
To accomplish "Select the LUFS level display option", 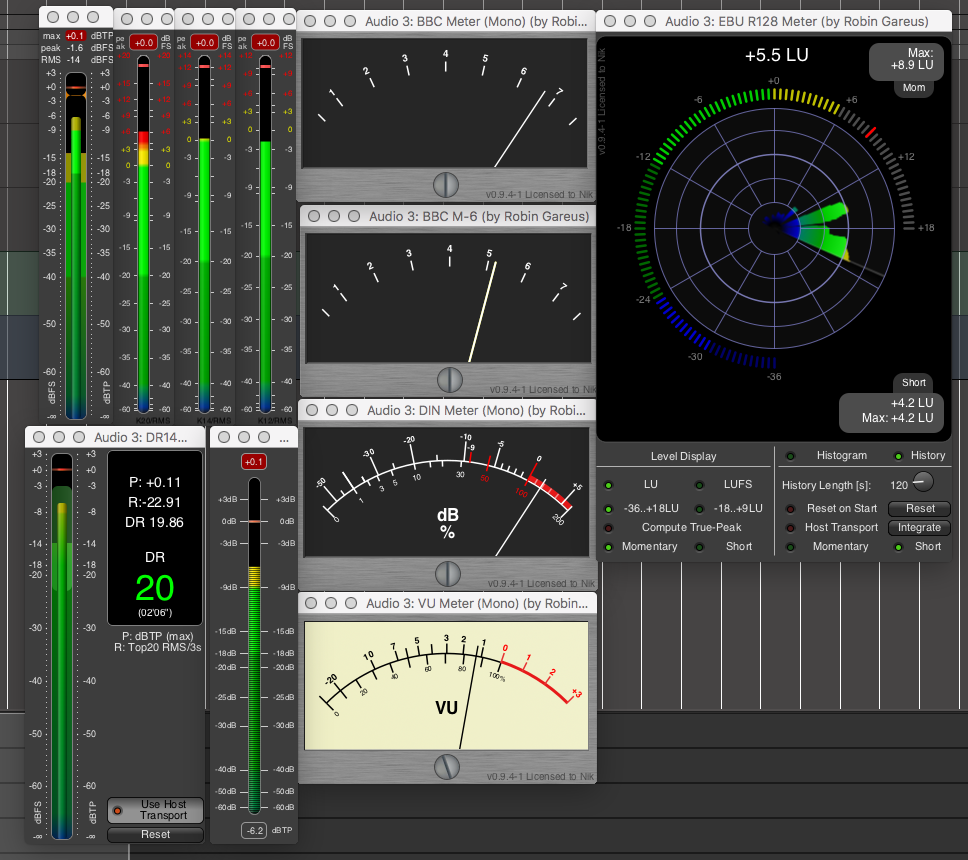I will click(x=738, y=484).
